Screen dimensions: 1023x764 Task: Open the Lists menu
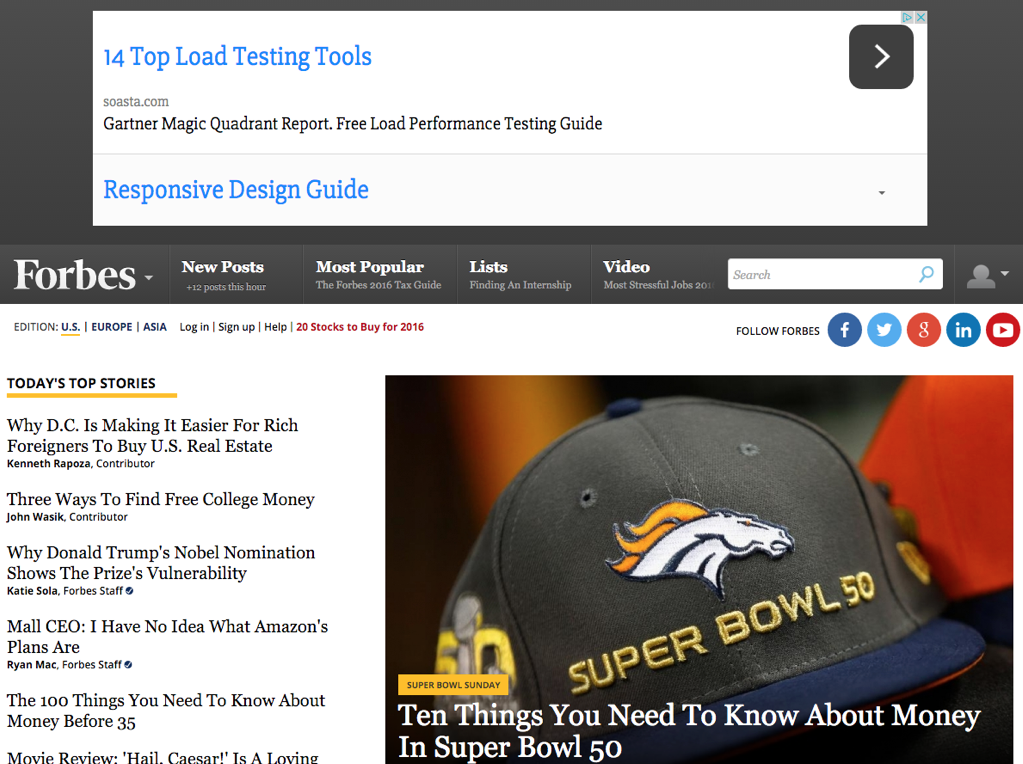coord(488,267)
